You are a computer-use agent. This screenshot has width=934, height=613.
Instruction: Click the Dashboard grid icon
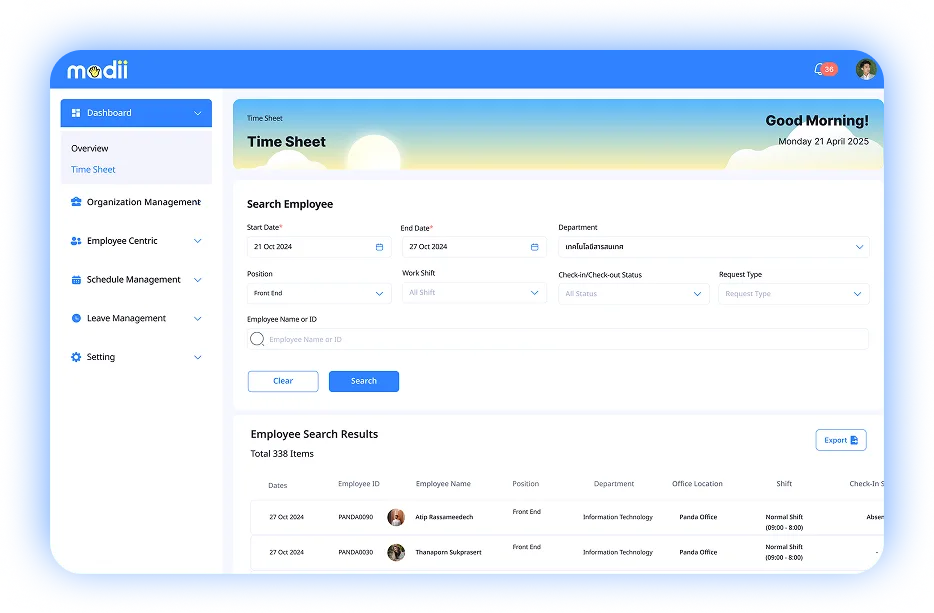(x=76, y=113)
